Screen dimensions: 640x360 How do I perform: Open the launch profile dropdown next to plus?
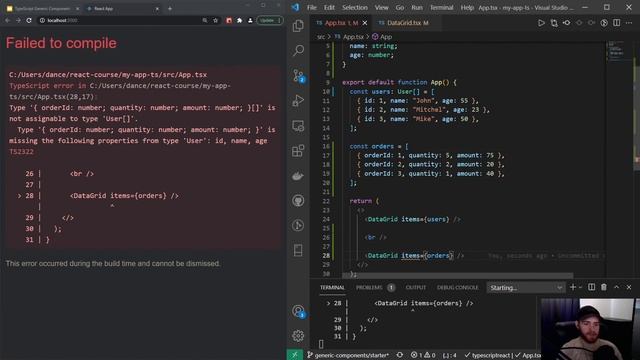coord(580,287)
